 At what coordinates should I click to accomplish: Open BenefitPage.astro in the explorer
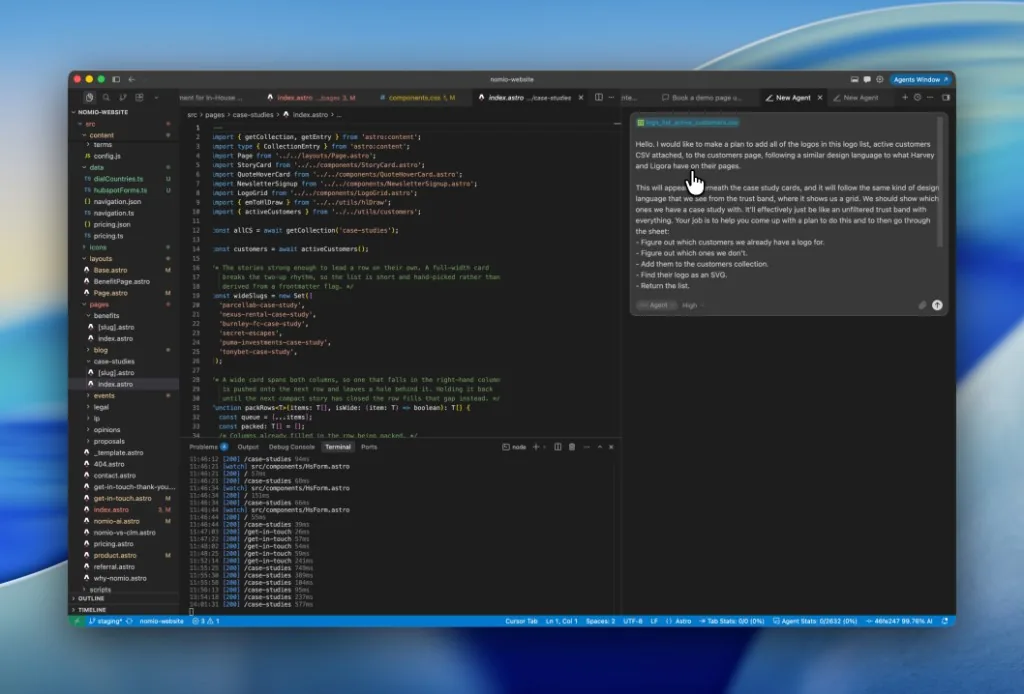click(121, 281)
